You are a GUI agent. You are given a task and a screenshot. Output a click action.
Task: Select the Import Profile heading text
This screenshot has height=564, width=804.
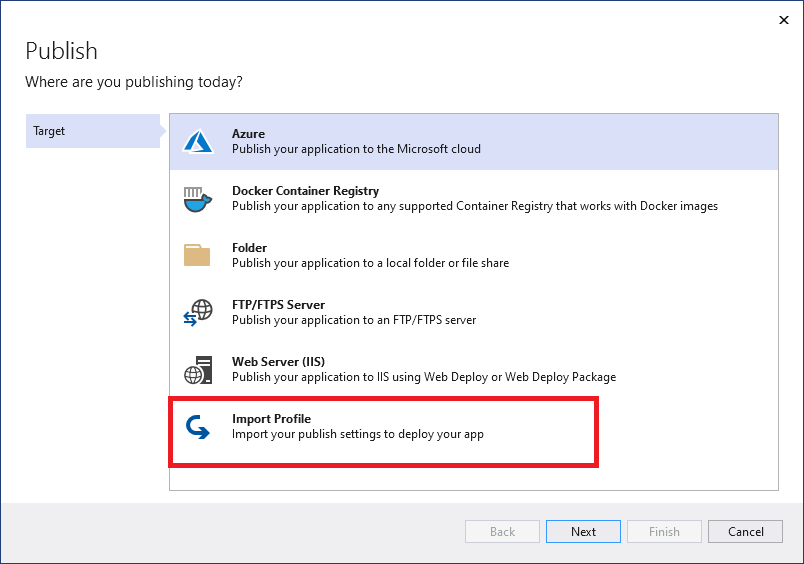[x=272, y=419]
